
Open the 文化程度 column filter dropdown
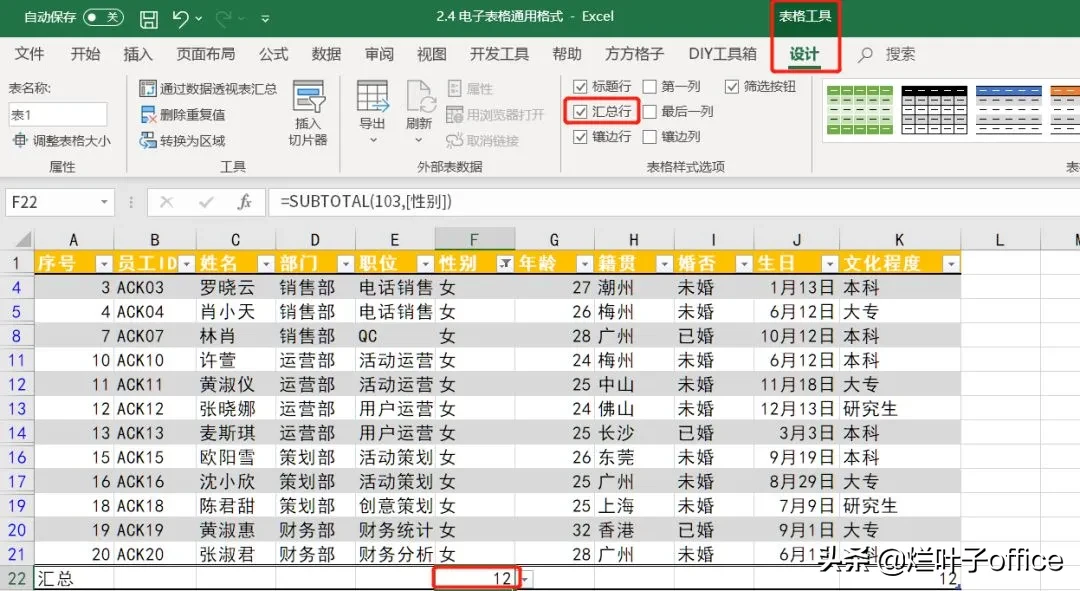pos(951,264)
